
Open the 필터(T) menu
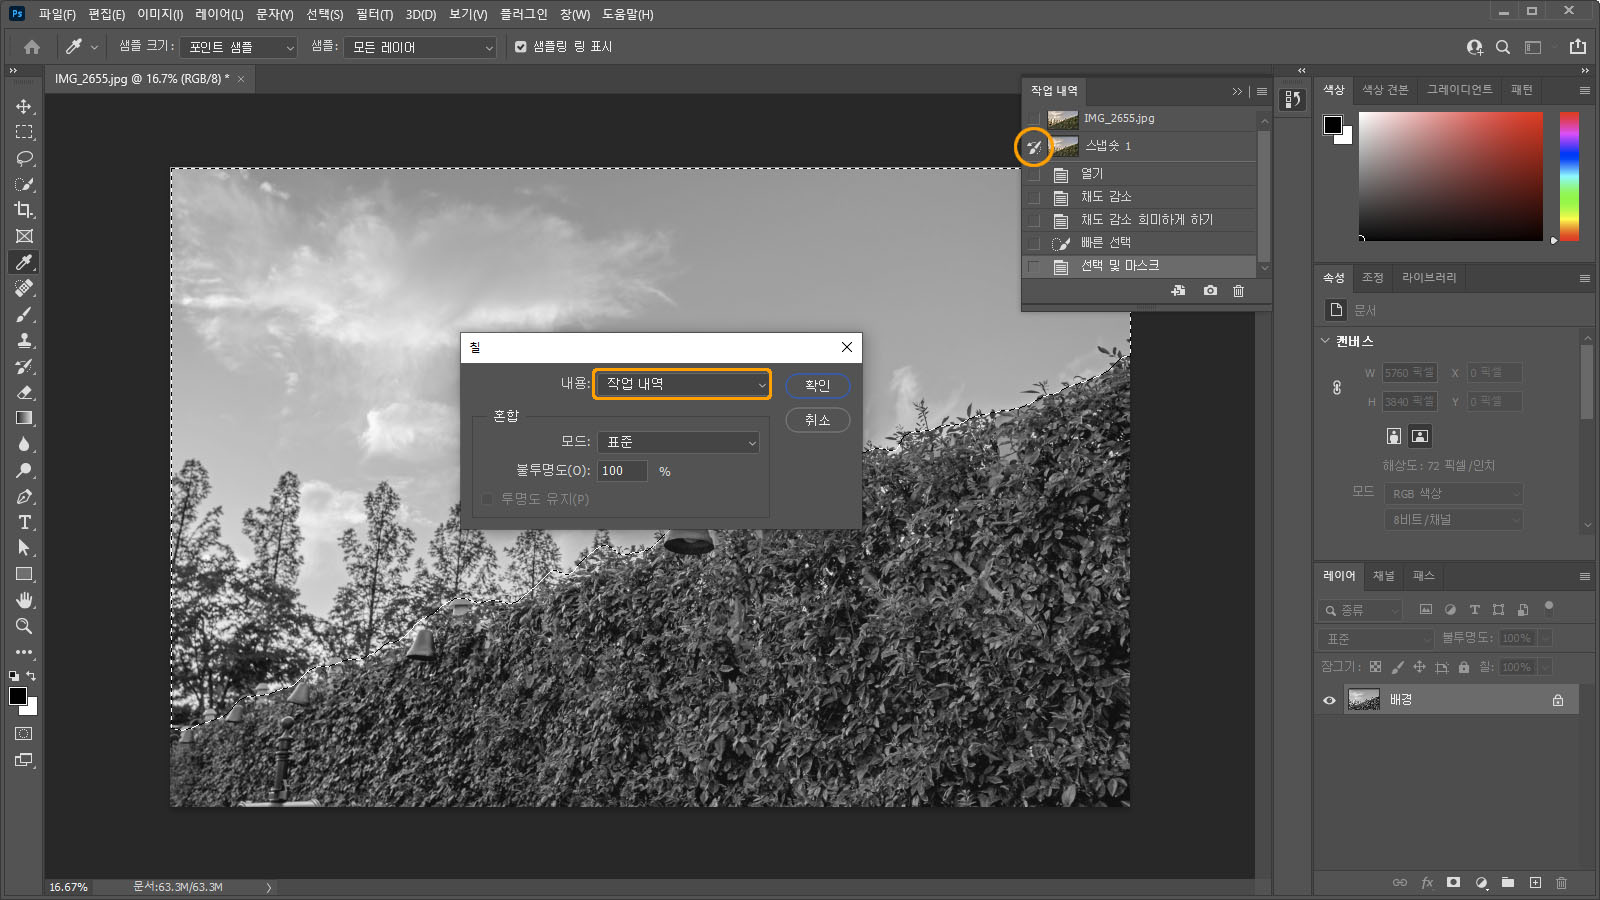(x=374, y=14)
